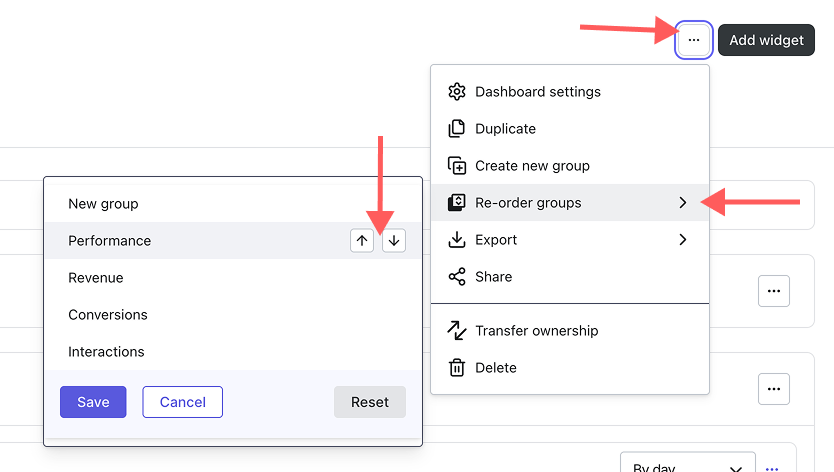
Task: Cancel the re-order dialog
Action: pos(182,402)
